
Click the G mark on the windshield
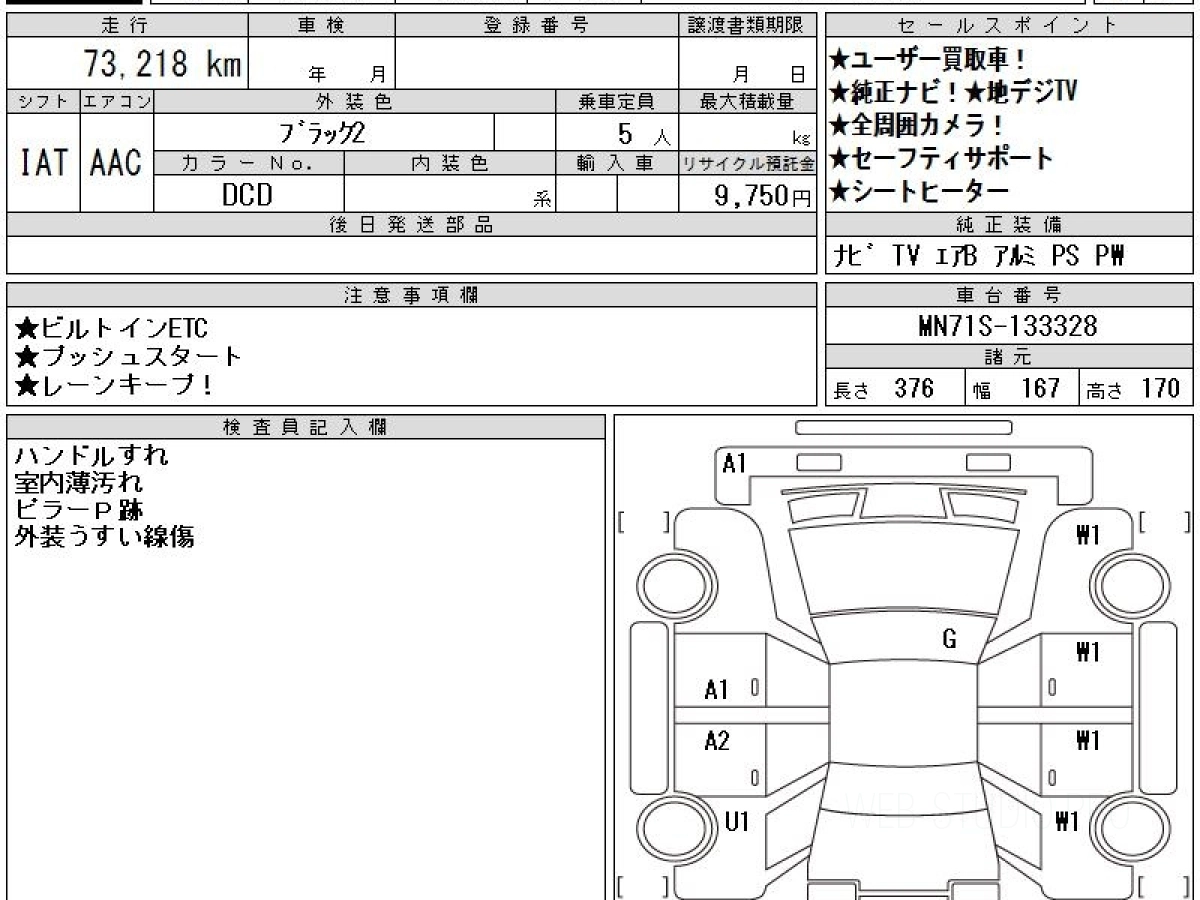click(x=949, y=640)
